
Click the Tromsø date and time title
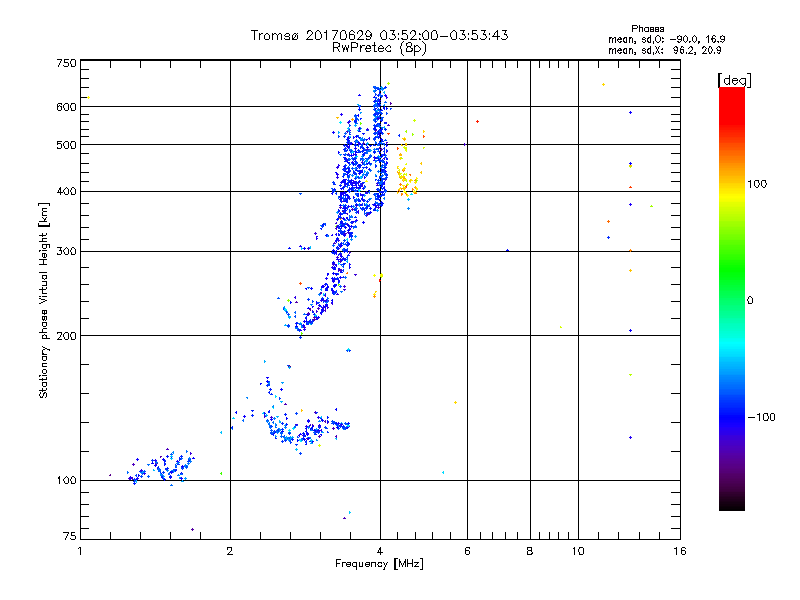pyautogui.click(x=379, y=35)
